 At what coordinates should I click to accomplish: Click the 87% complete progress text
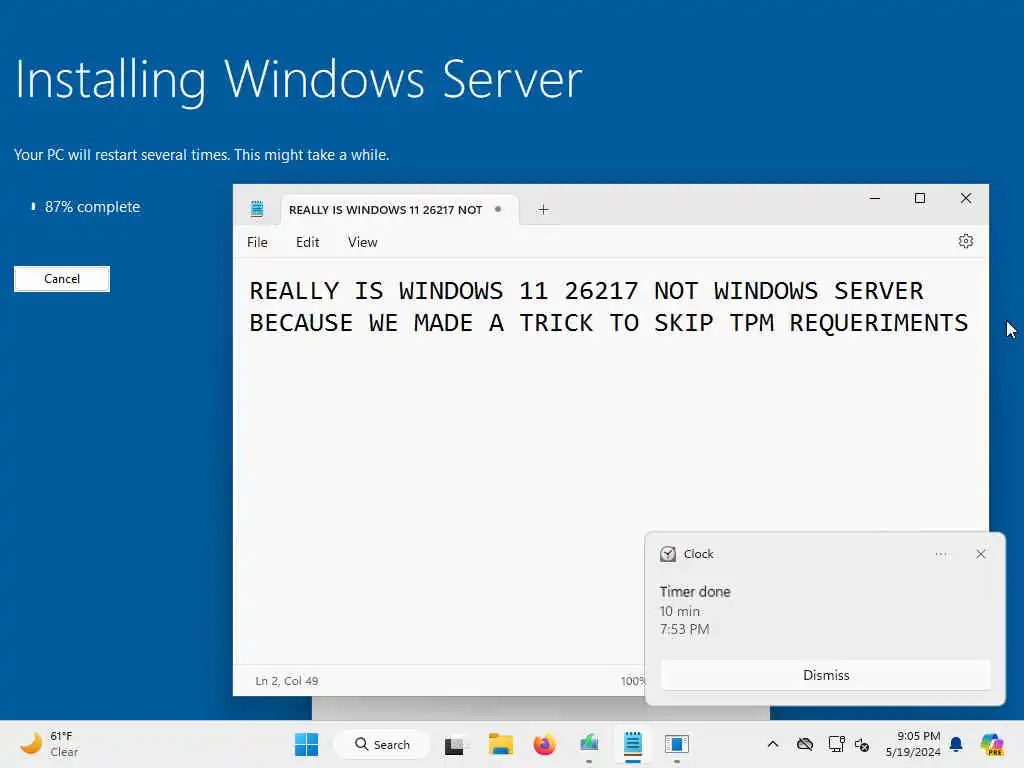[92, 207]
